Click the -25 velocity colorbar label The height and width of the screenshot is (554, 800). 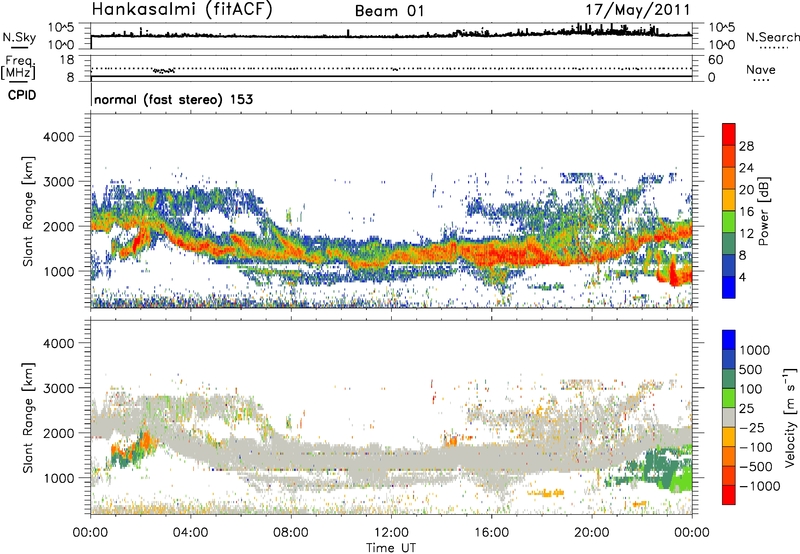(x=751, y=428)
